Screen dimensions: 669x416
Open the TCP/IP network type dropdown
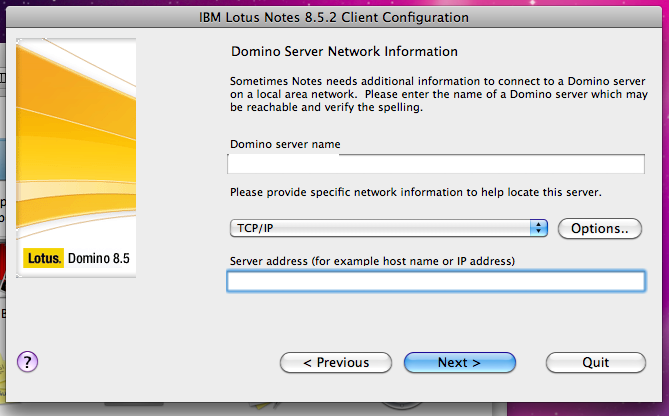[389, 228]
